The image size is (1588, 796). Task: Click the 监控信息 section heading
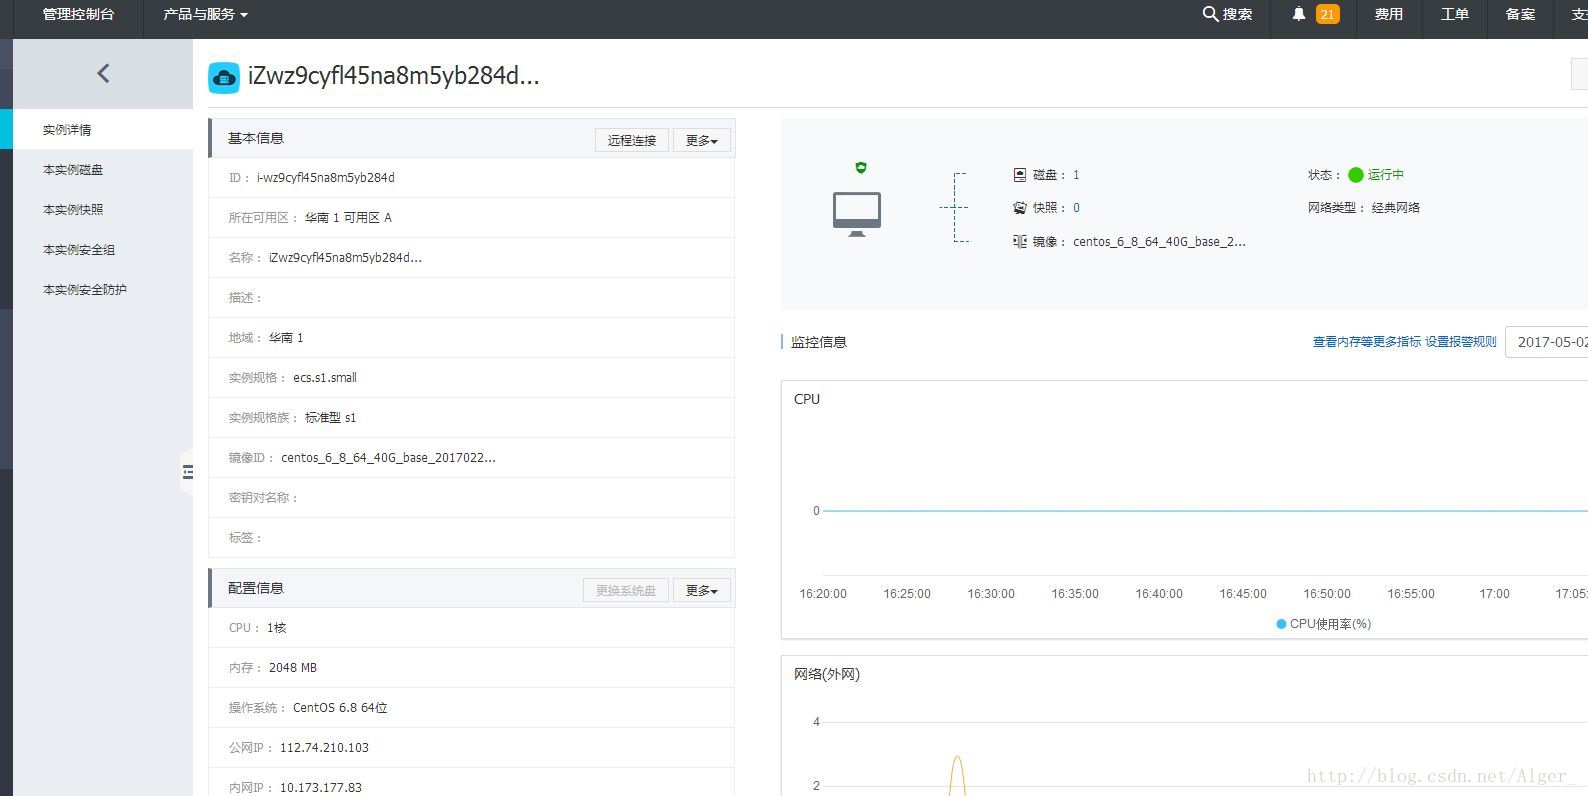point(819,342)
